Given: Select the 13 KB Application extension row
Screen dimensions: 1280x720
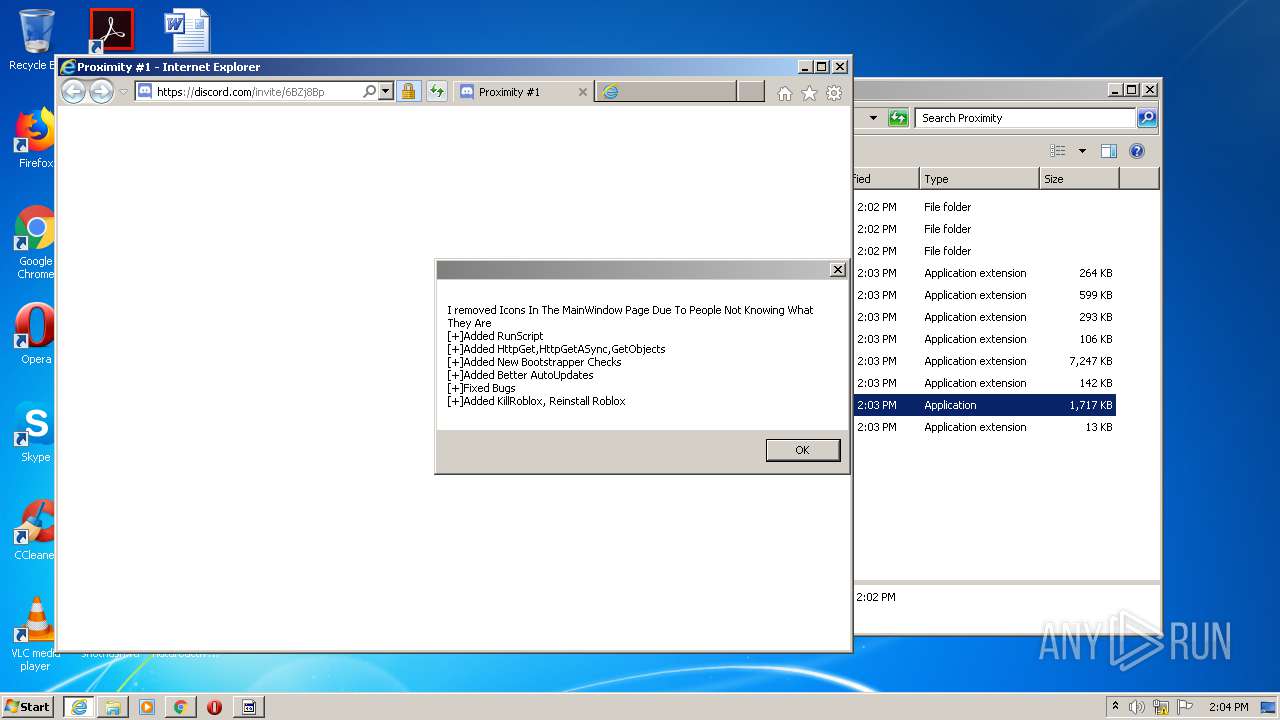Looking at the screenshot, I should [x=984, y=427].
